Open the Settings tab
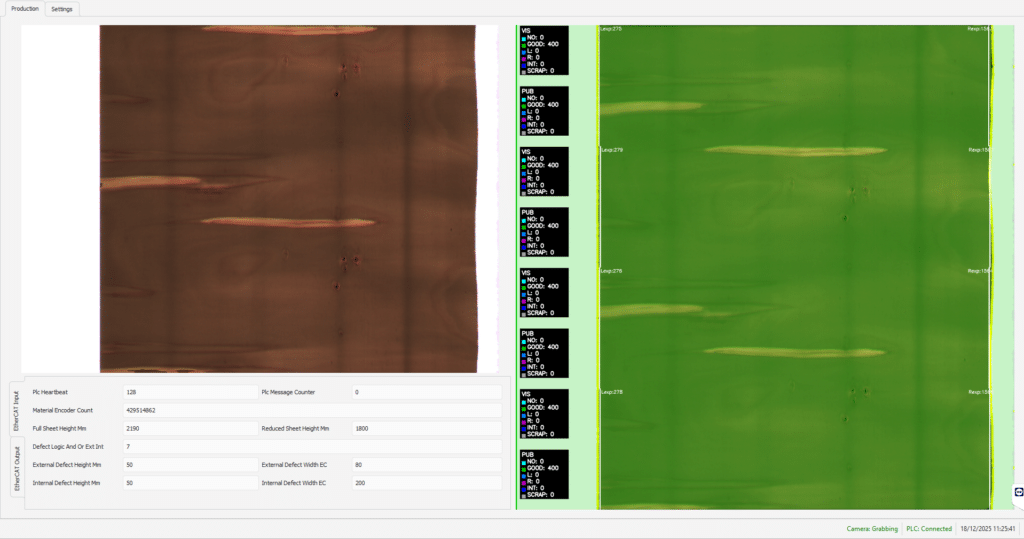1024x539 pixels. [62, 9]
